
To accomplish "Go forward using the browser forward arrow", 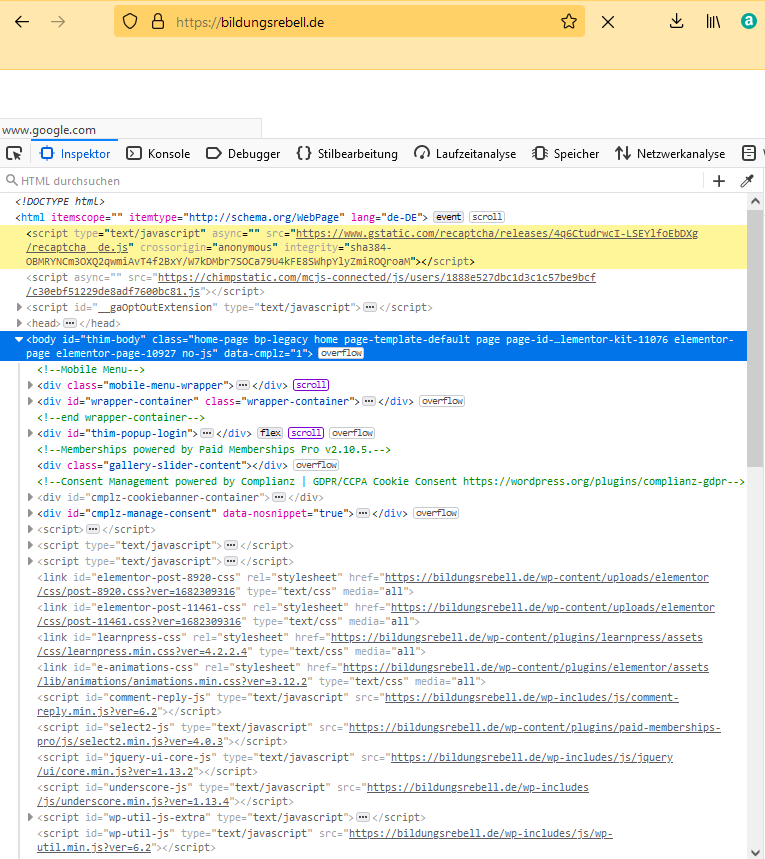I will (x=58, y=22).
